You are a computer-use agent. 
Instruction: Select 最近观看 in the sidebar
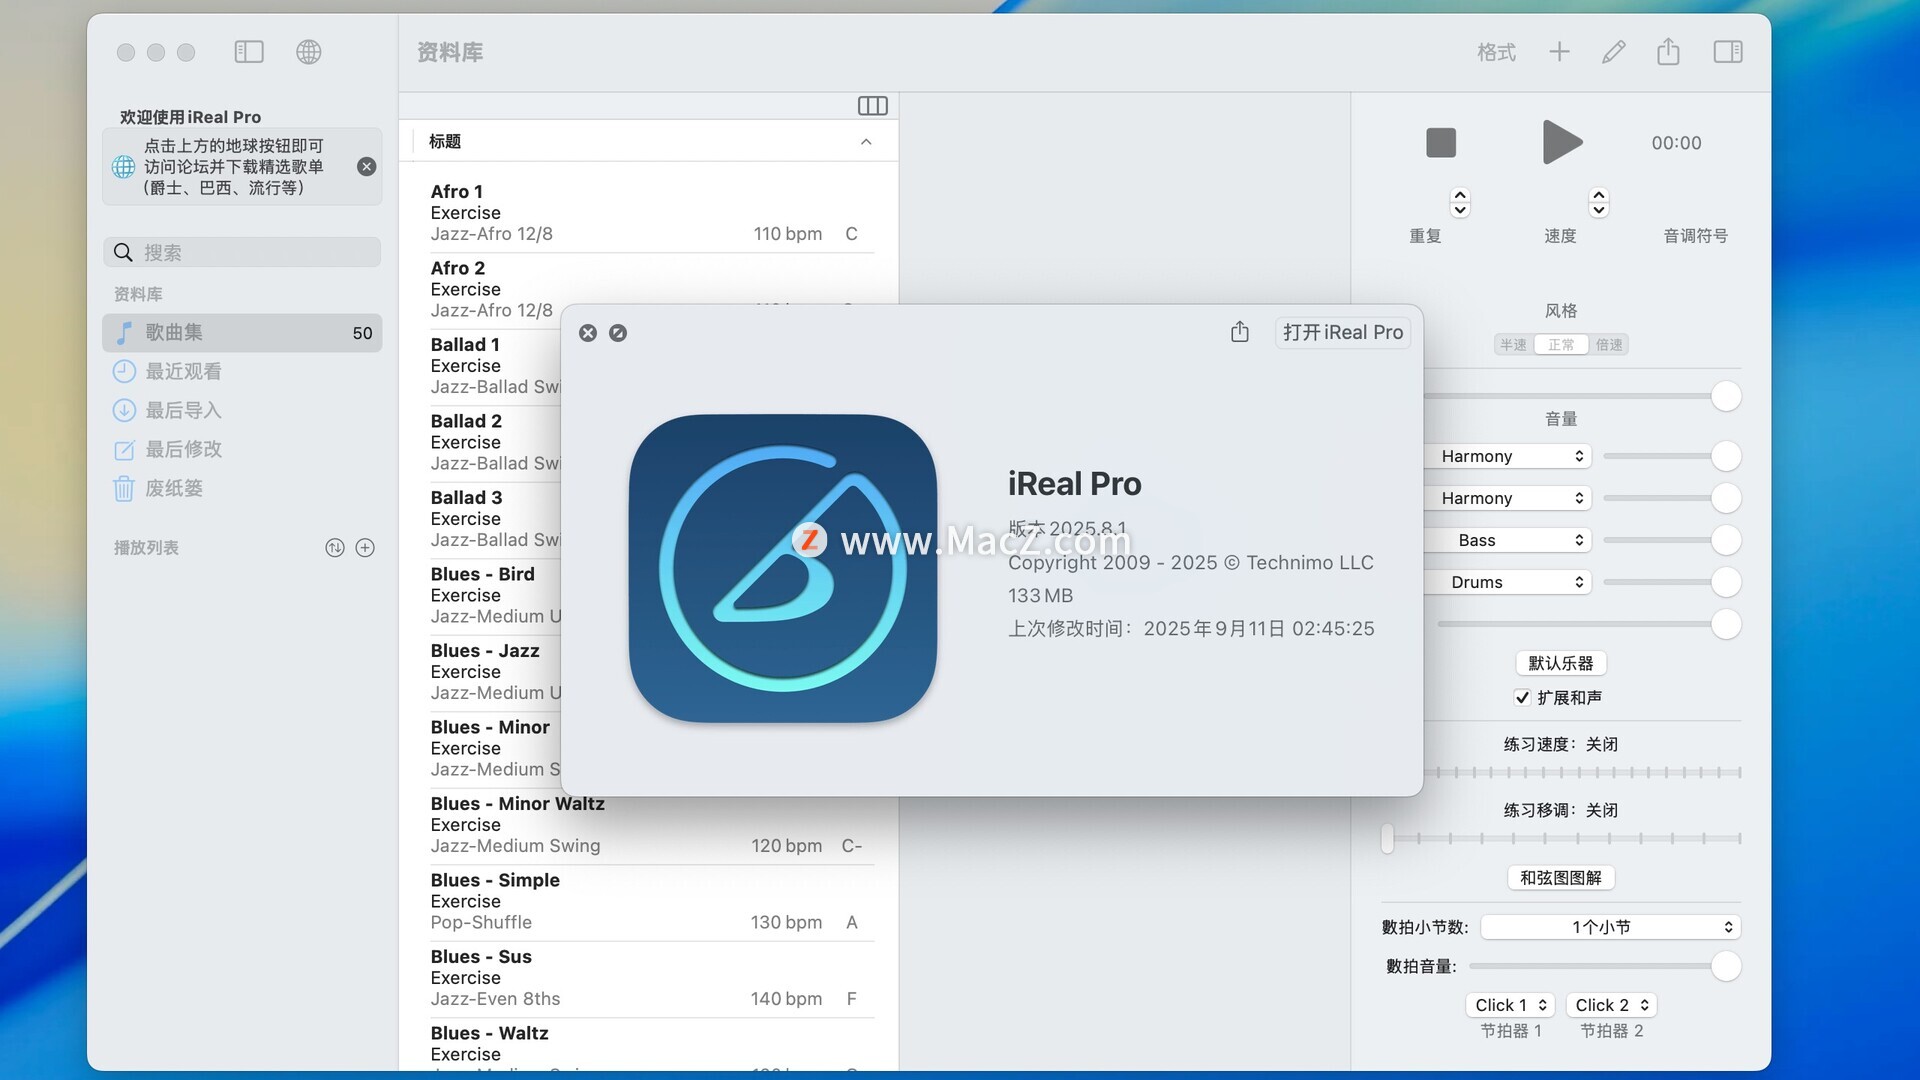(242, 372)
